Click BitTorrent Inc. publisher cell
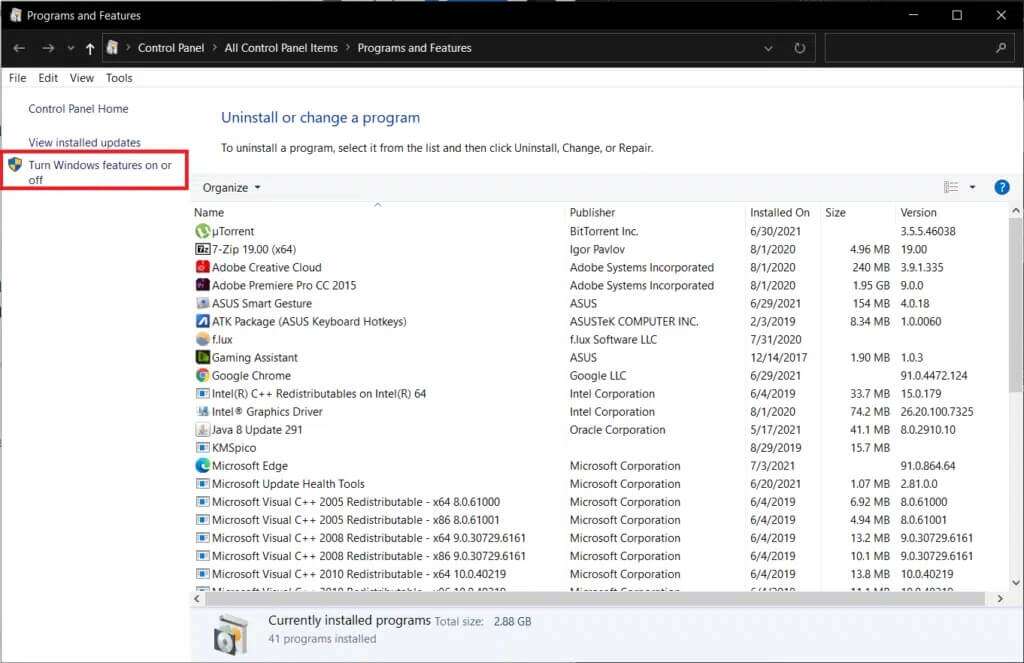Viewport: 1024px width, 663px height. coord(604,231)
